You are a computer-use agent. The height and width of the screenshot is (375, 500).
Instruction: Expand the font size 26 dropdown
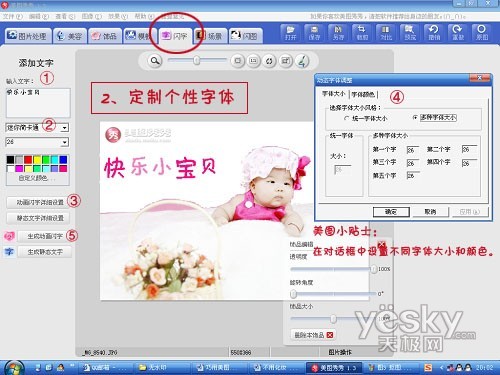tap(65, 142)
